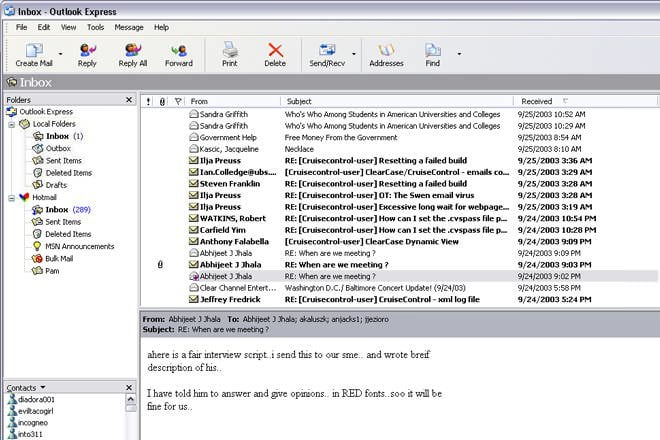Open the Addresses book
Viewport: 660px width, 440px height.
coord(386,54)
